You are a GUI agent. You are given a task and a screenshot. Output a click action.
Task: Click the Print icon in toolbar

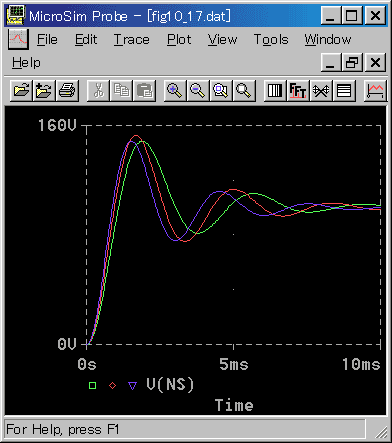(67, 90)
